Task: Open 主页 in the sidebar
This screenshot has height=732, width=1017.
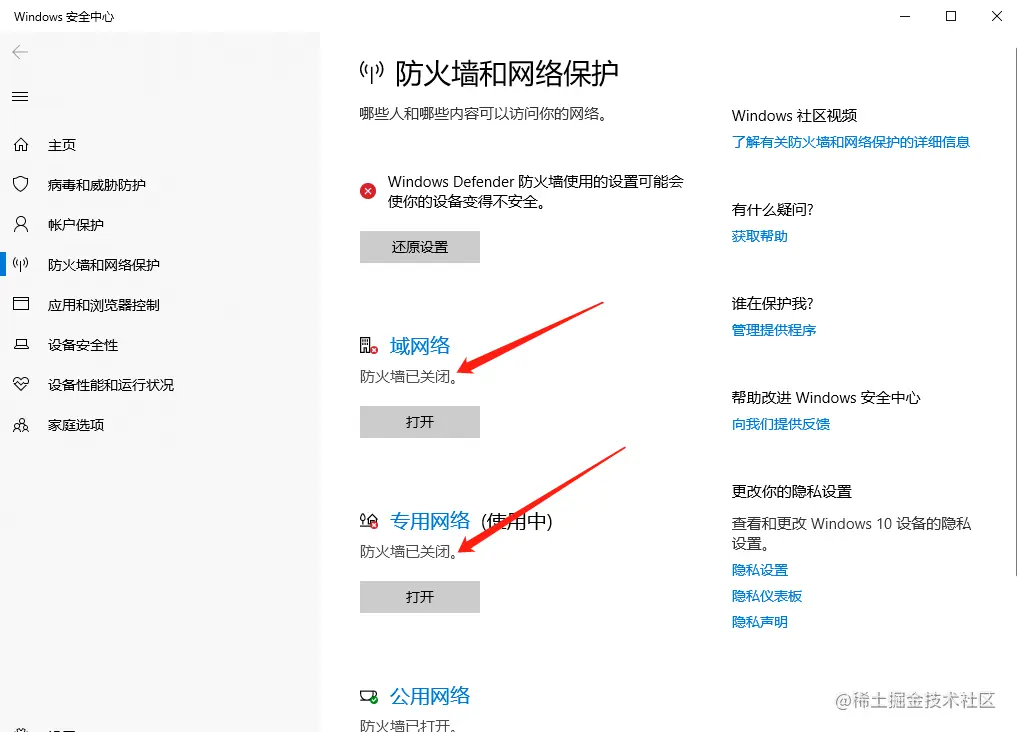Action: (62, 145)
